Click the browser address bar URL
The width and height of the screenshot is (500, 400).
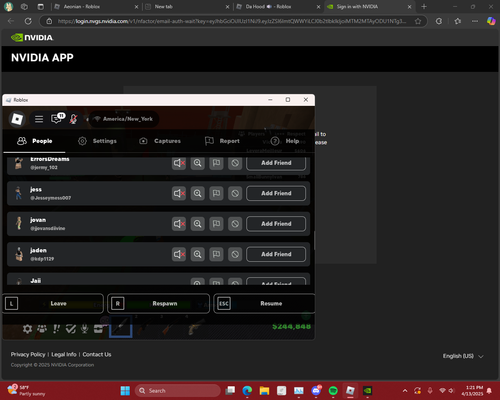pyautogui.click(x=232, y=21)
